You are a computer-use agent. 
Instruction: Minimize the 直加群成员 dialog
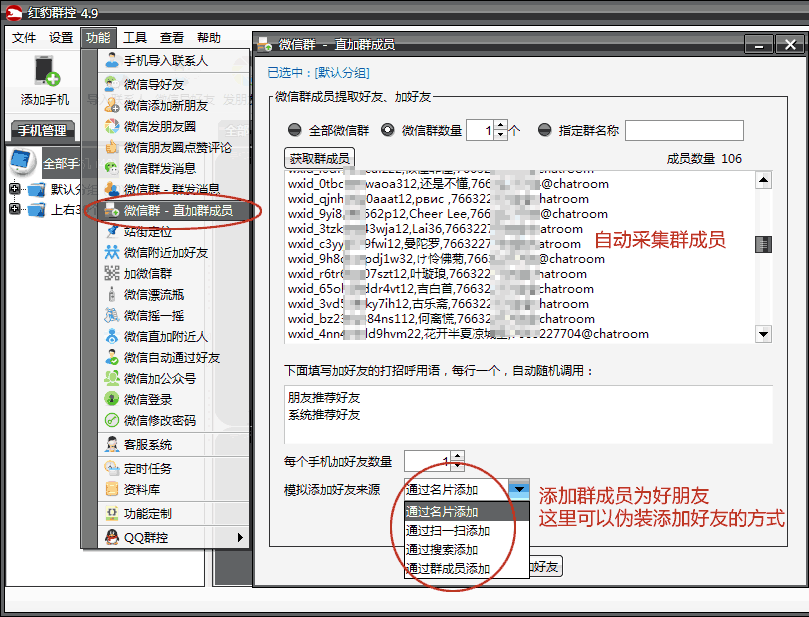pyautogui.click(x=758, y=45)
